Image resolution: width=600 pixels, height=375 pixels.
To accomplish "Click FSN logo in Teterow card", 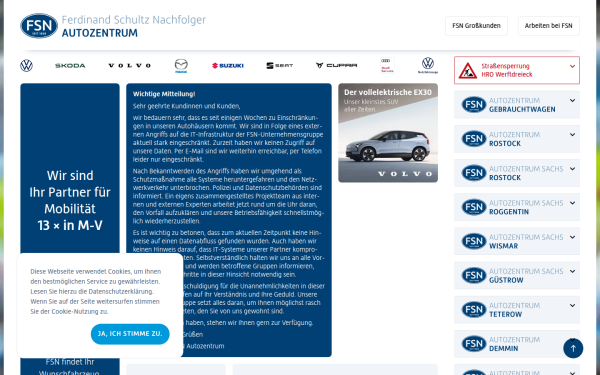I will (x=474, y=310).
